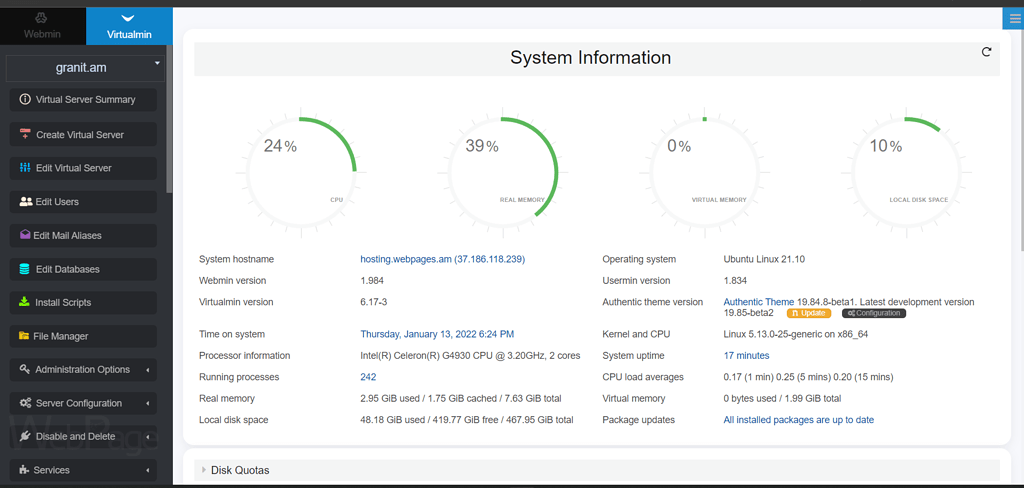This screenshot has height=488, width=1024.
Task: Open the granit.am domain dropdown
Action: (82, 68)
